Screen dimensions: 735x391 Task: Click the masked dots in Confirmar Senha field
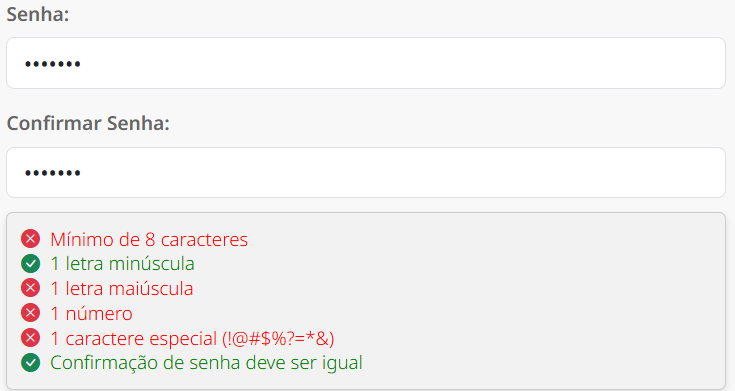coord(52,173)
